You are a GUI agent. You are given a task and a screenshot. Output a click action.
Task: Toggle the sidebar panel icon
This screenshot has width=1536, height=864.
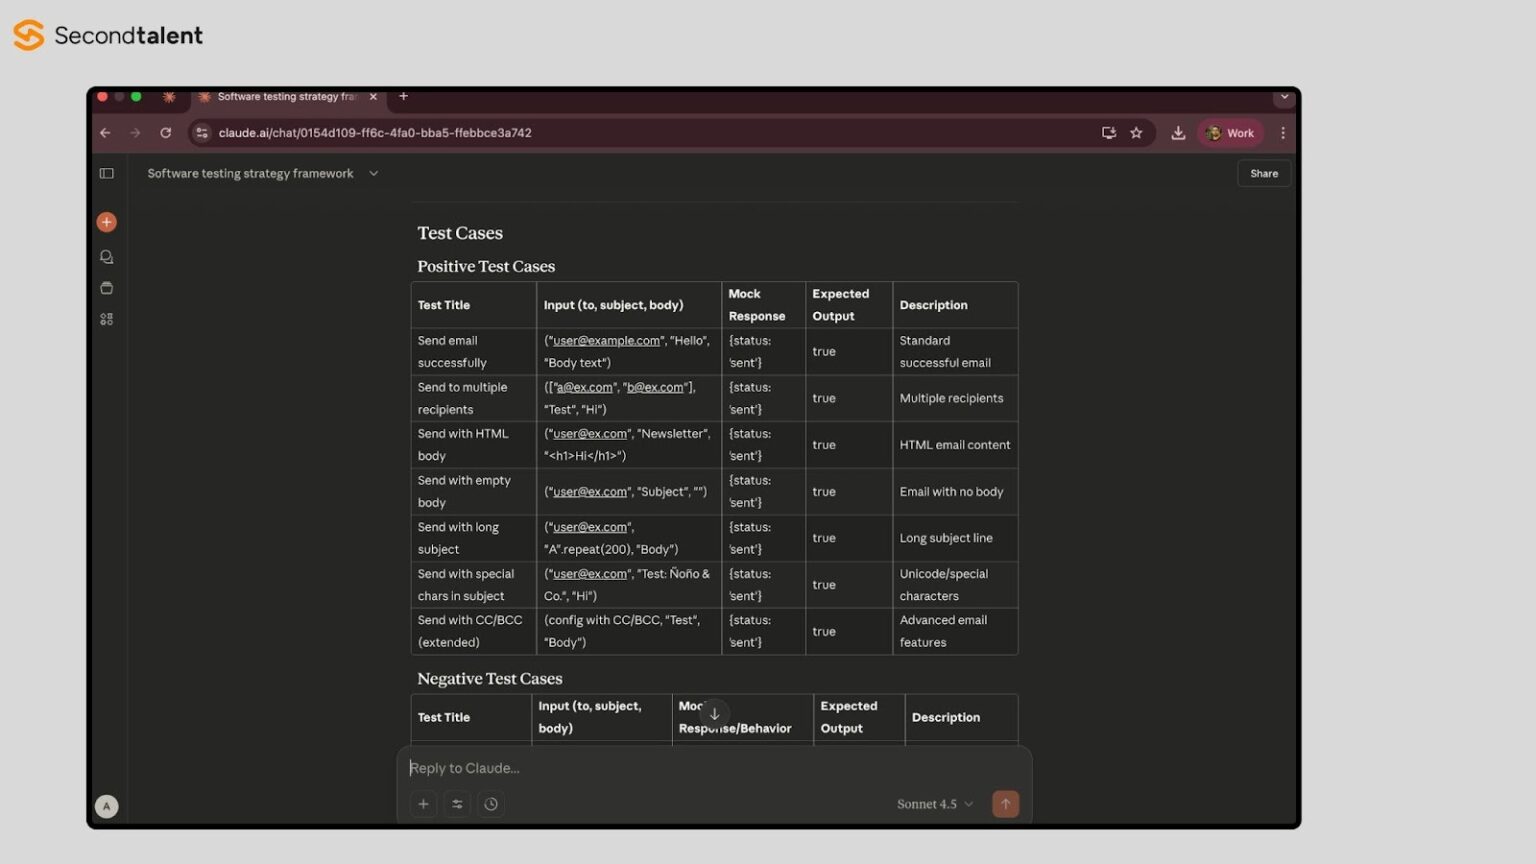point(106,173)
